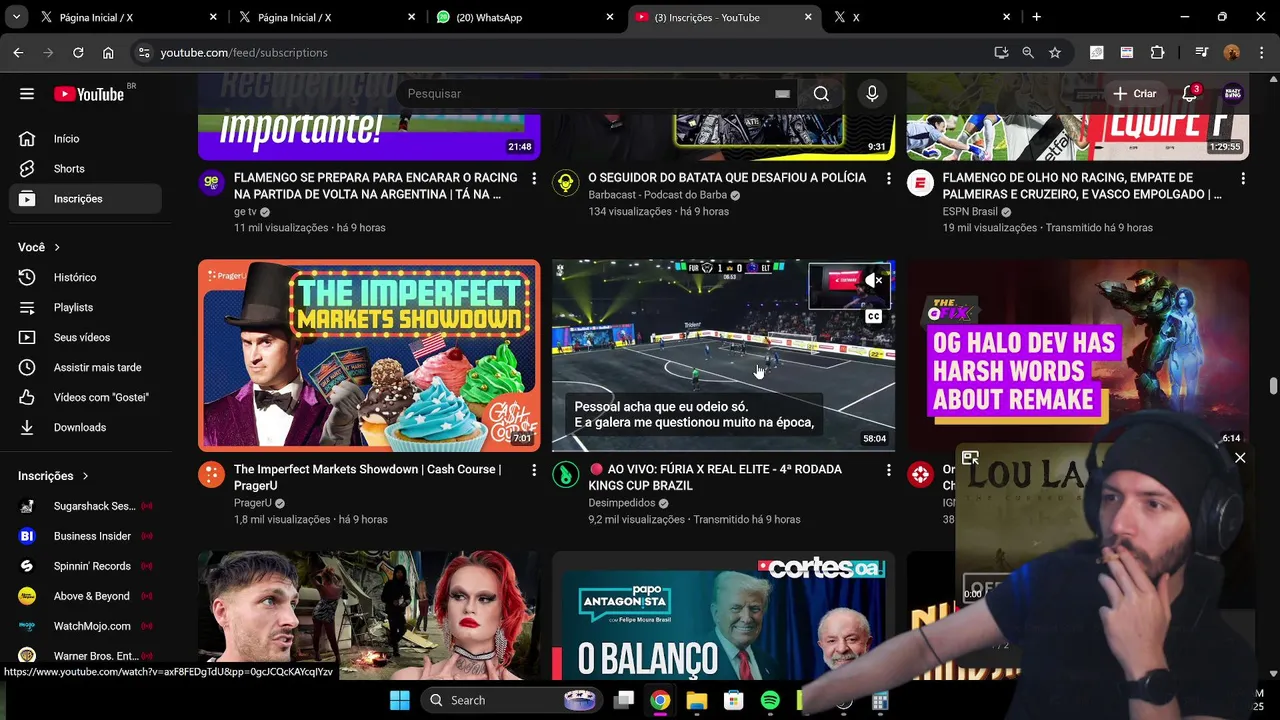Open the Barbacast - Podcast do Barba channel name
The image size is (1280, 720).
657,195
